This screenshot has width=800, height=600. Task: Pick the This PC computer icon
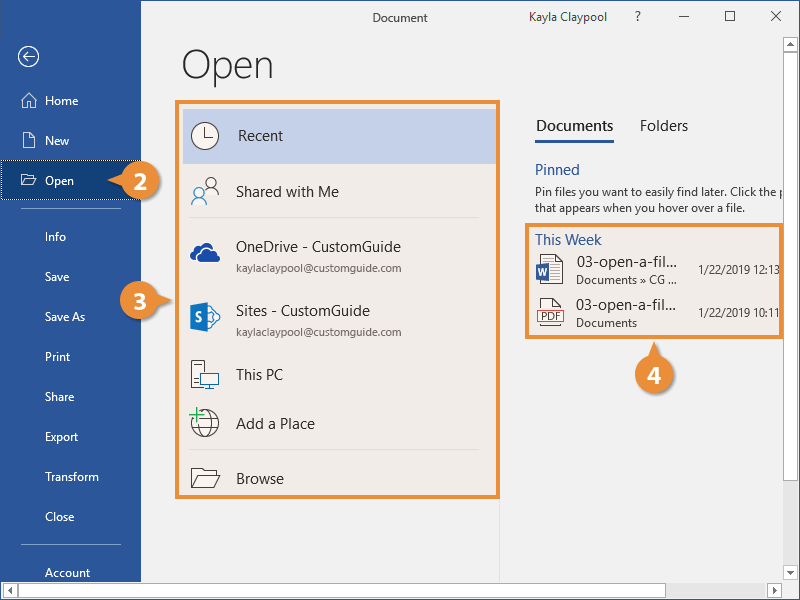point(205,374)
